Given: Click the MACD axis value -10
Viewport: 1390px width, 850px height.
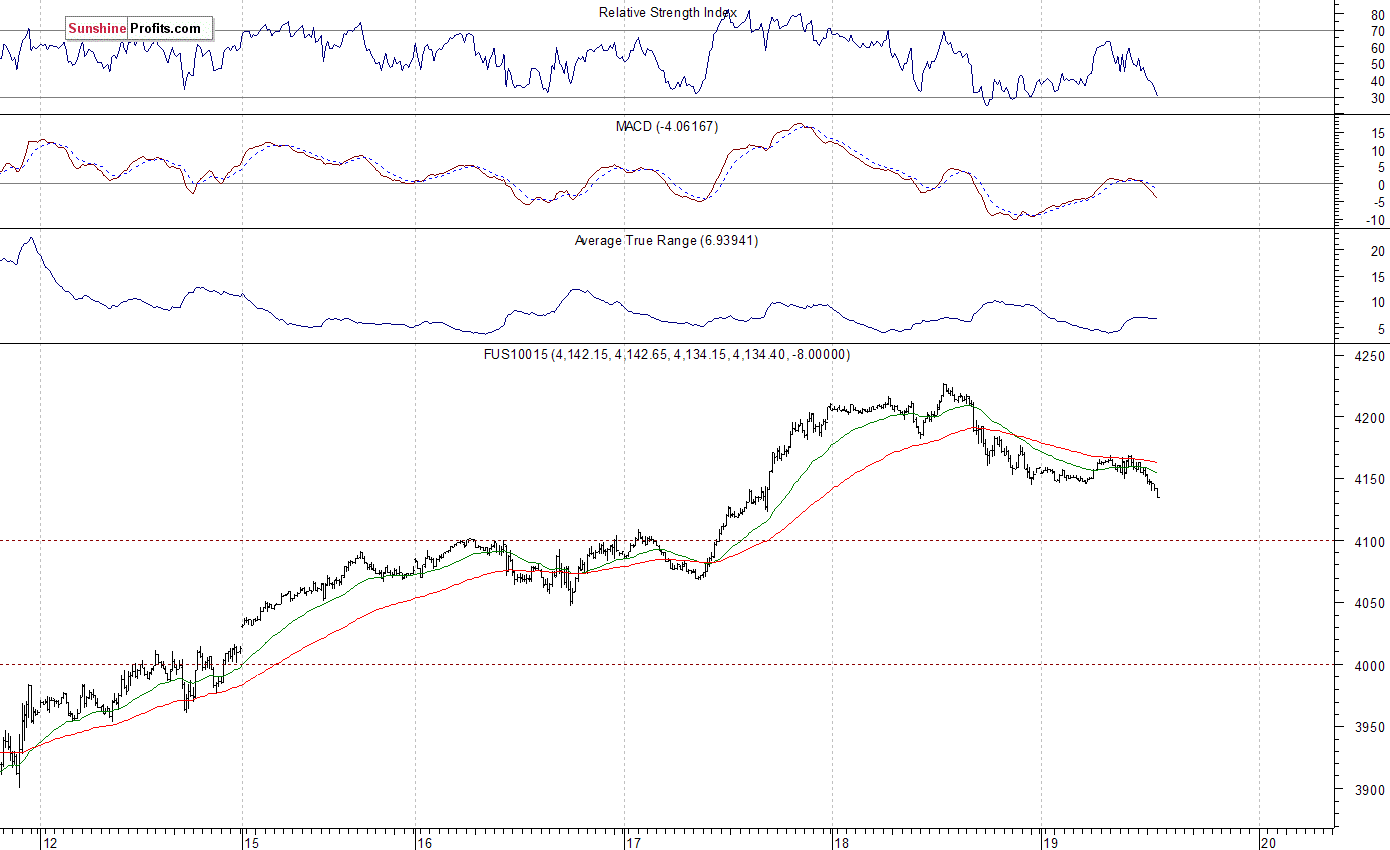Looking at the screenshot, I should 1375,220.
